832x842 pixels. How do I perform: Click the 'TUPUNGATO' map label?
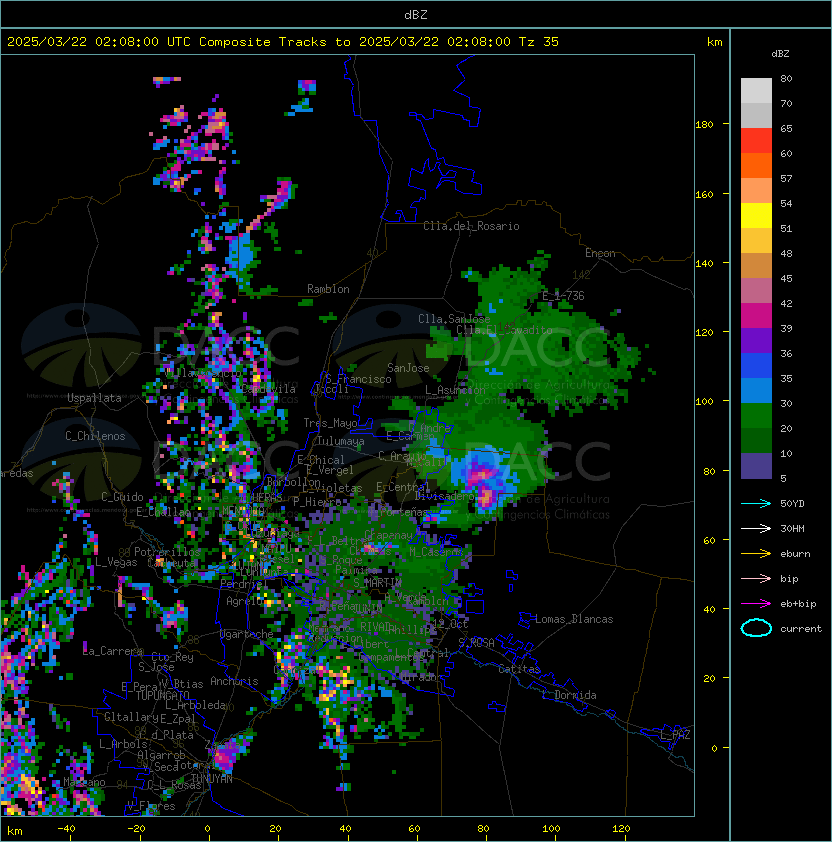point(163,695)
